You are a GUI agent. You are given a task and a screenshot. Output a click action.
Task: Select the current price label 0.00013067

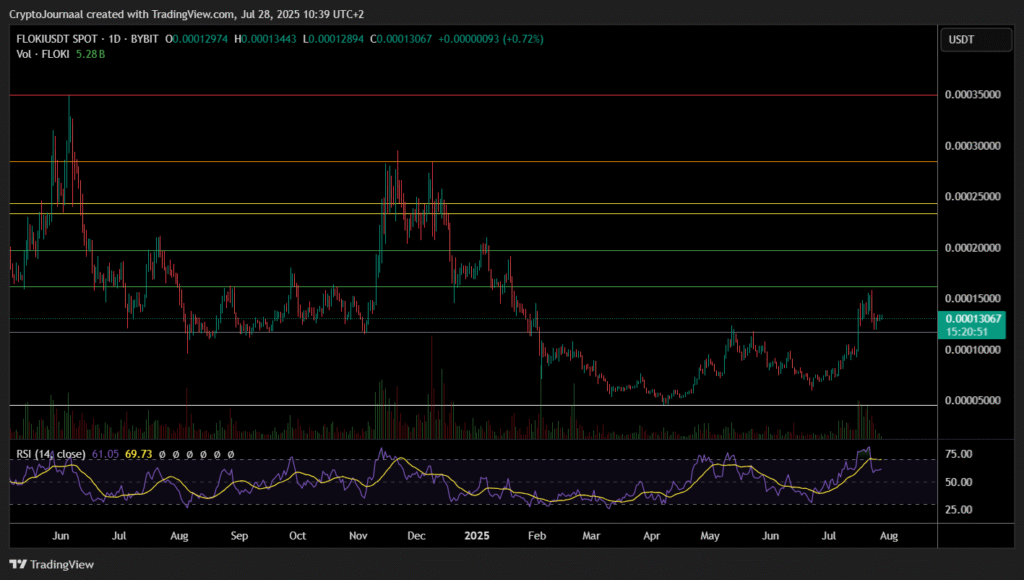click(972, 319)
